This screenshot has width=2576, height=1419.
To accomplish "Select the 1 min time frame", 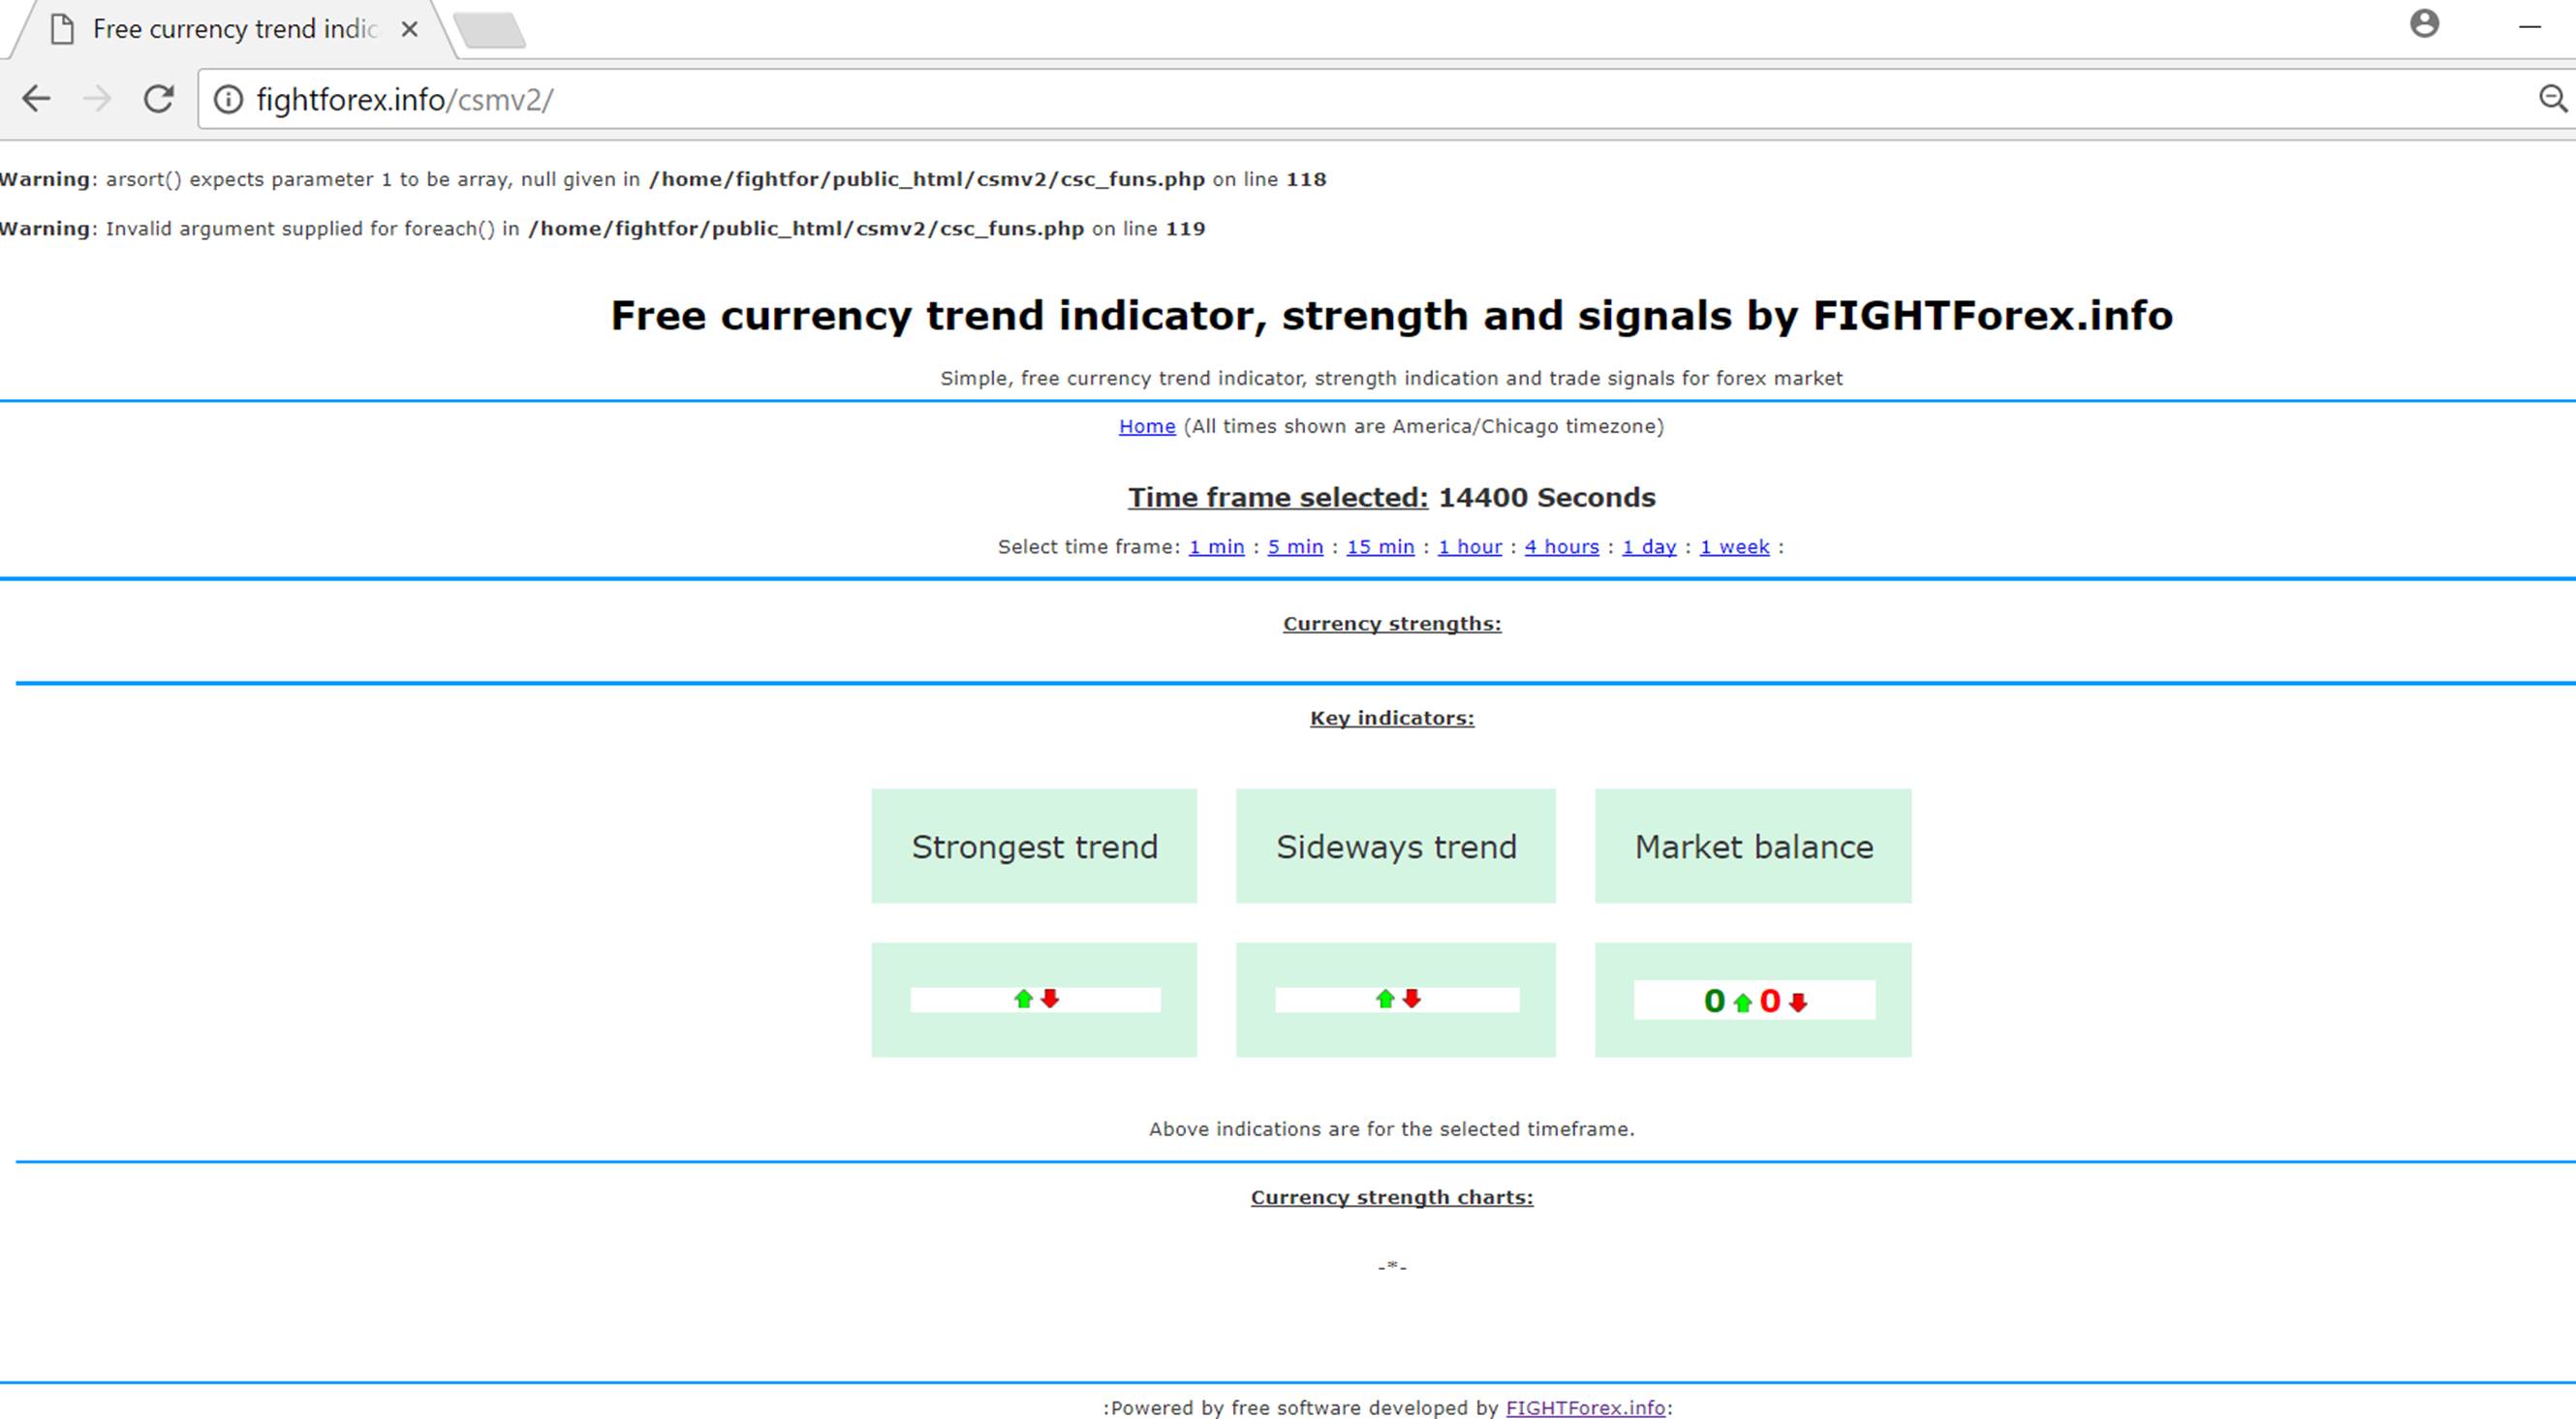I will click(1216, 547).
